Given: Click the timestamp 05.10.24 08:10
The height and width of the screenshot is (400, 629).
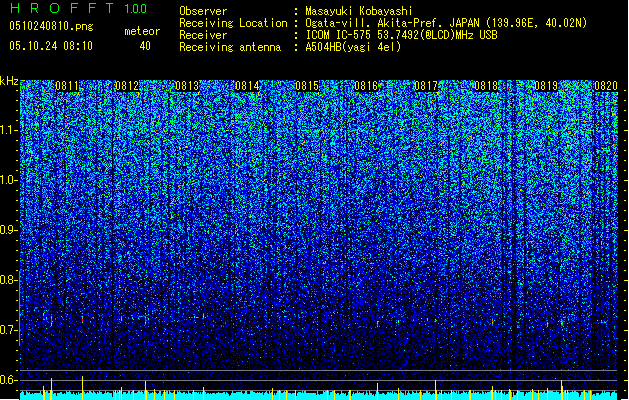Looking at the screenshot, I should click(x=51, y=45).
